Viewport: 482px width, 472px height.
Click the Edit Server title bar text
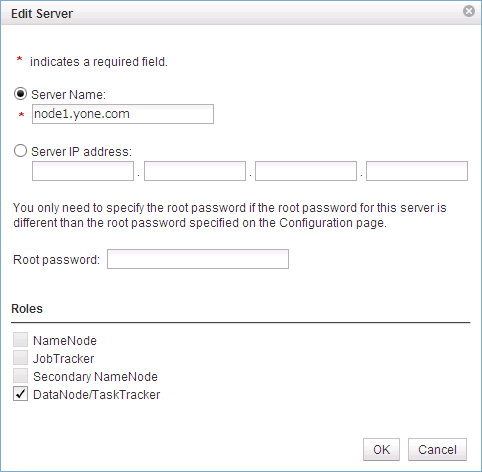(x=42, y=14)
